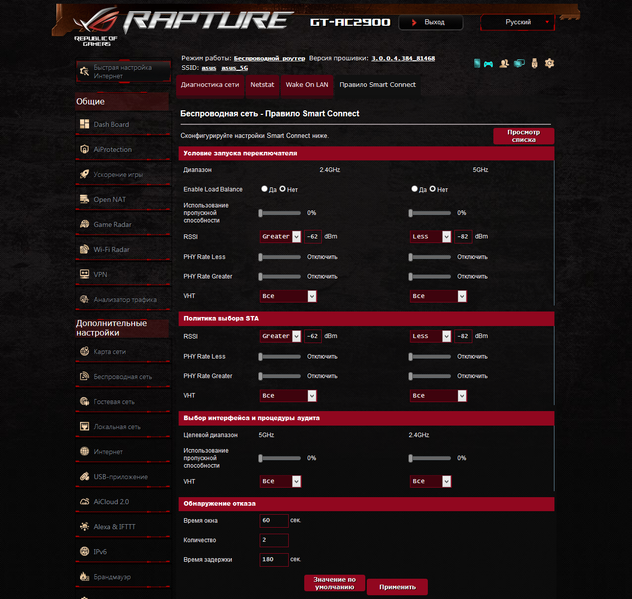
Task: Open the 2.4GHz trigger VHT dropdown
Action: (288, 296)
